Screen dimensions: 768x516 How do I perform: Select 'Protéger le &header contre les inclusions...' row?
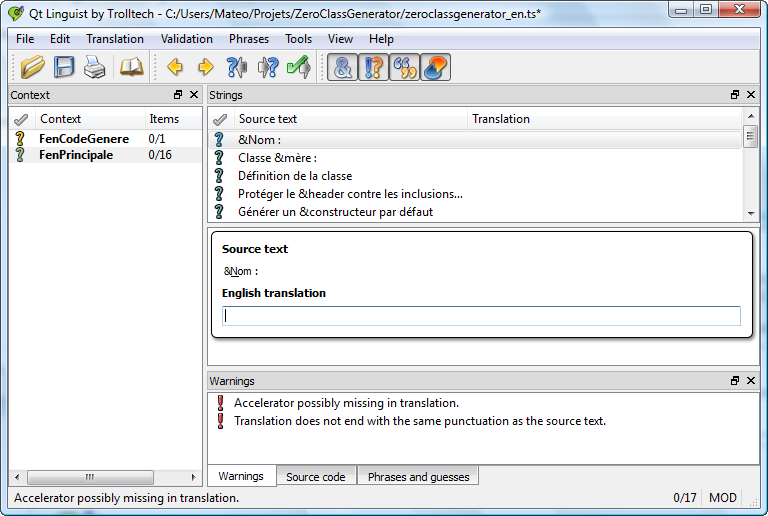coord(475,194)
